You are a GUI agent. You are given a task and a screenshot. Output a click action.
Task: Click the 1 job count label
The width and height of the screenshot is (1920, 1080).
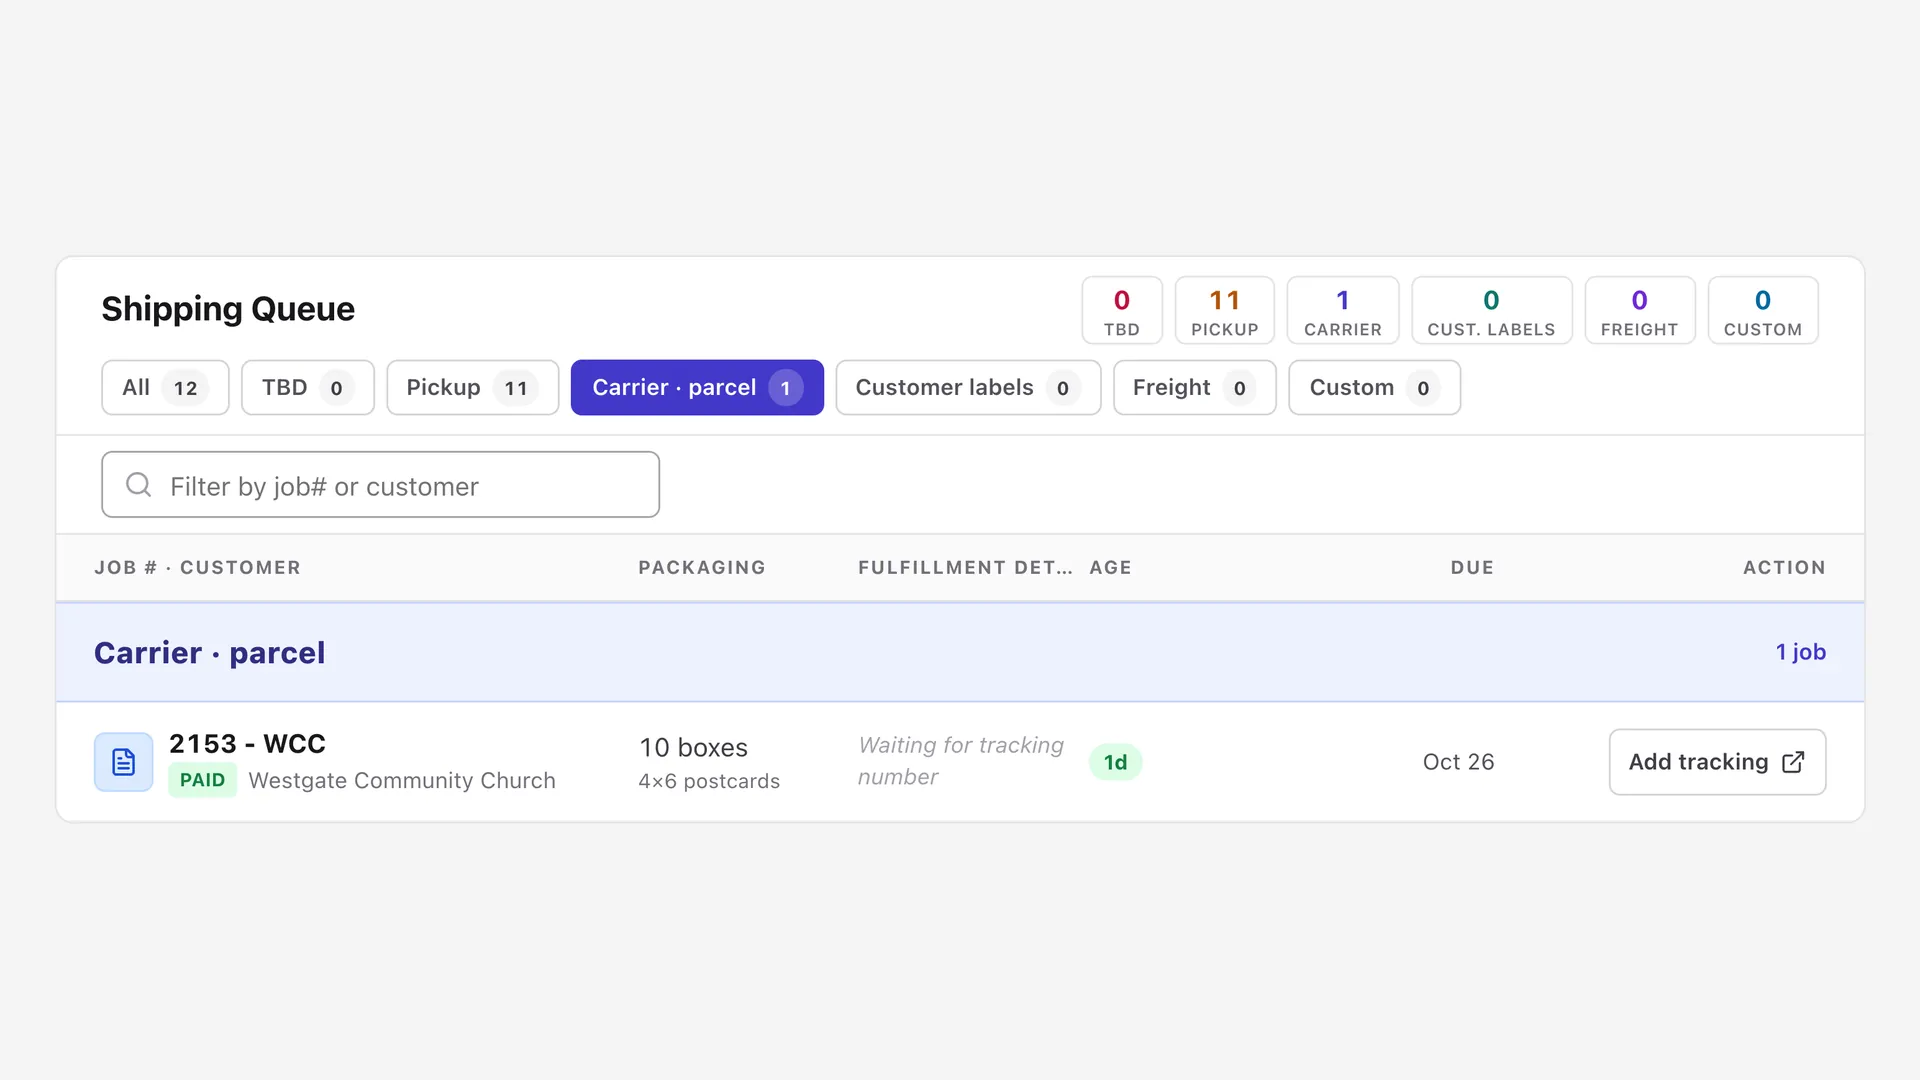click(1800, 652)
